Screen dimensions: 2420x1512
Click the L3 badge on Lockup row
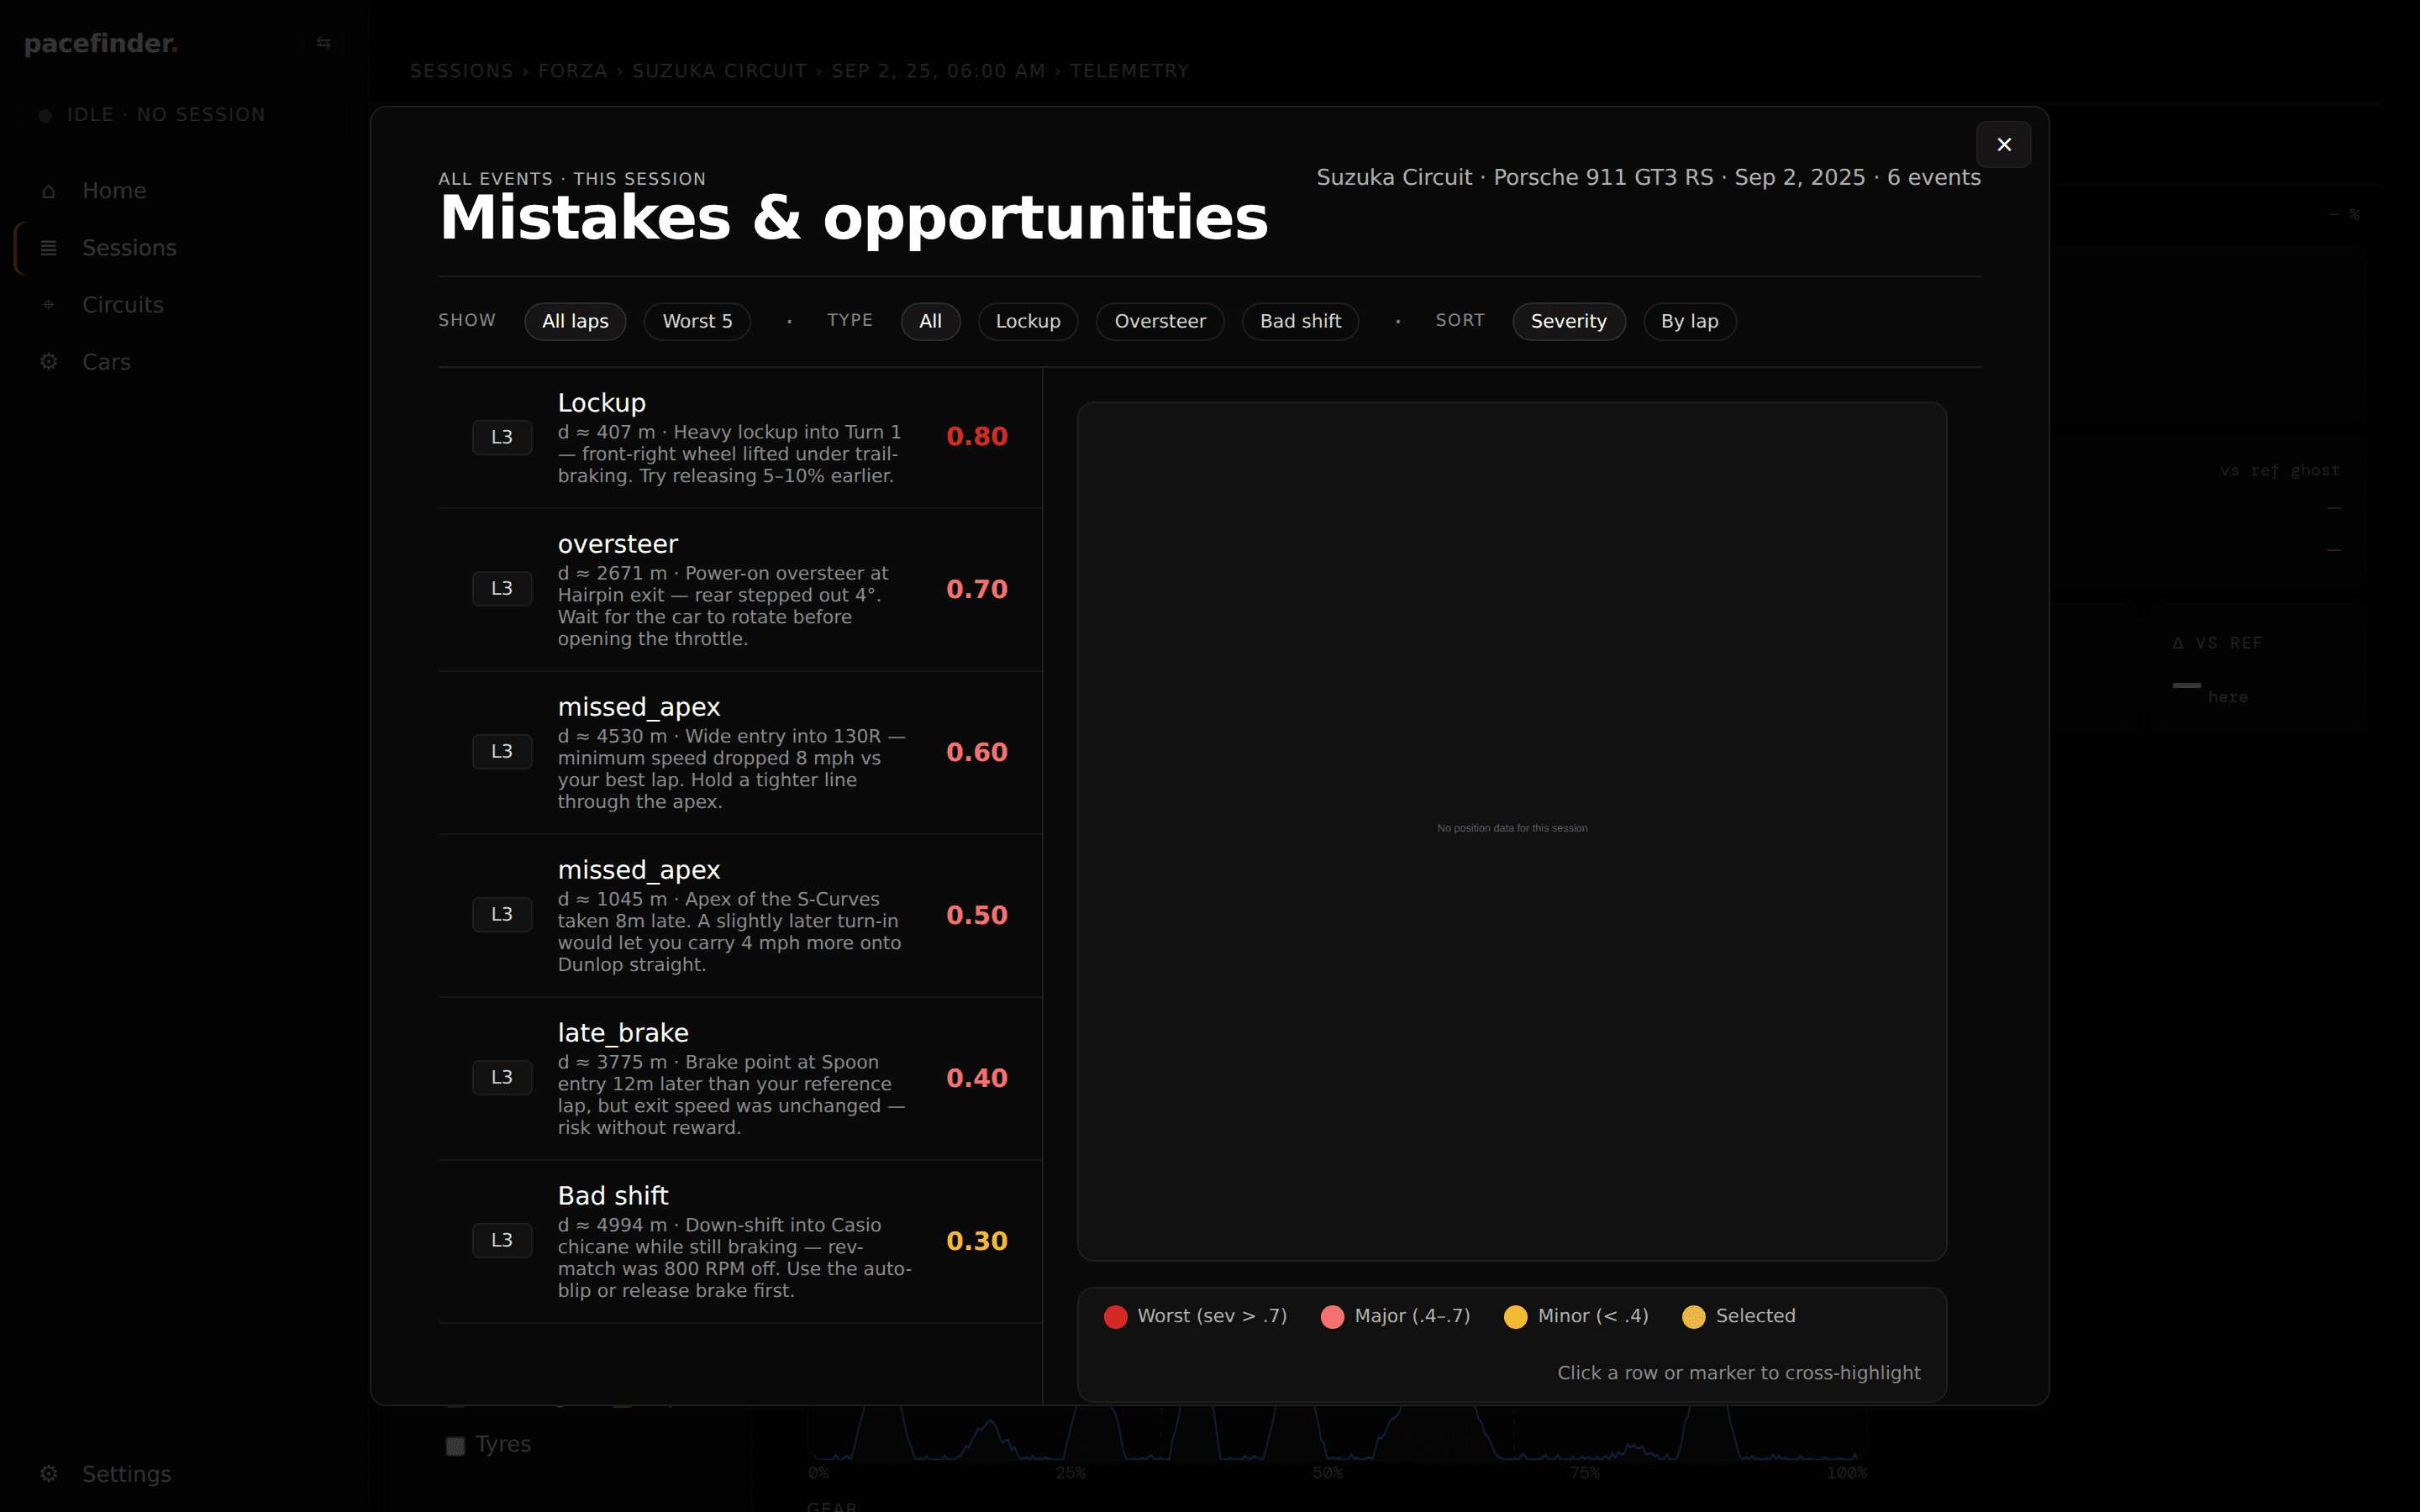[x=502, y=437]
